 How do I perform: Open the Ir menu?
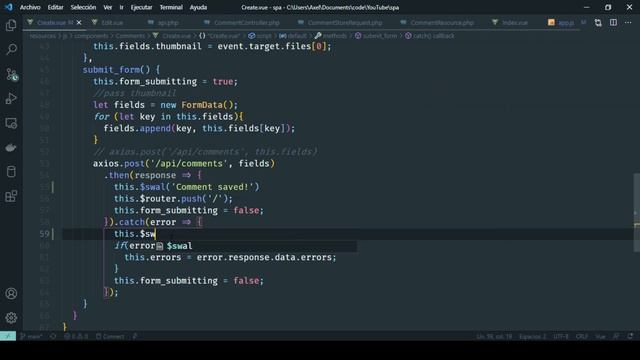[x=121, y=7]
